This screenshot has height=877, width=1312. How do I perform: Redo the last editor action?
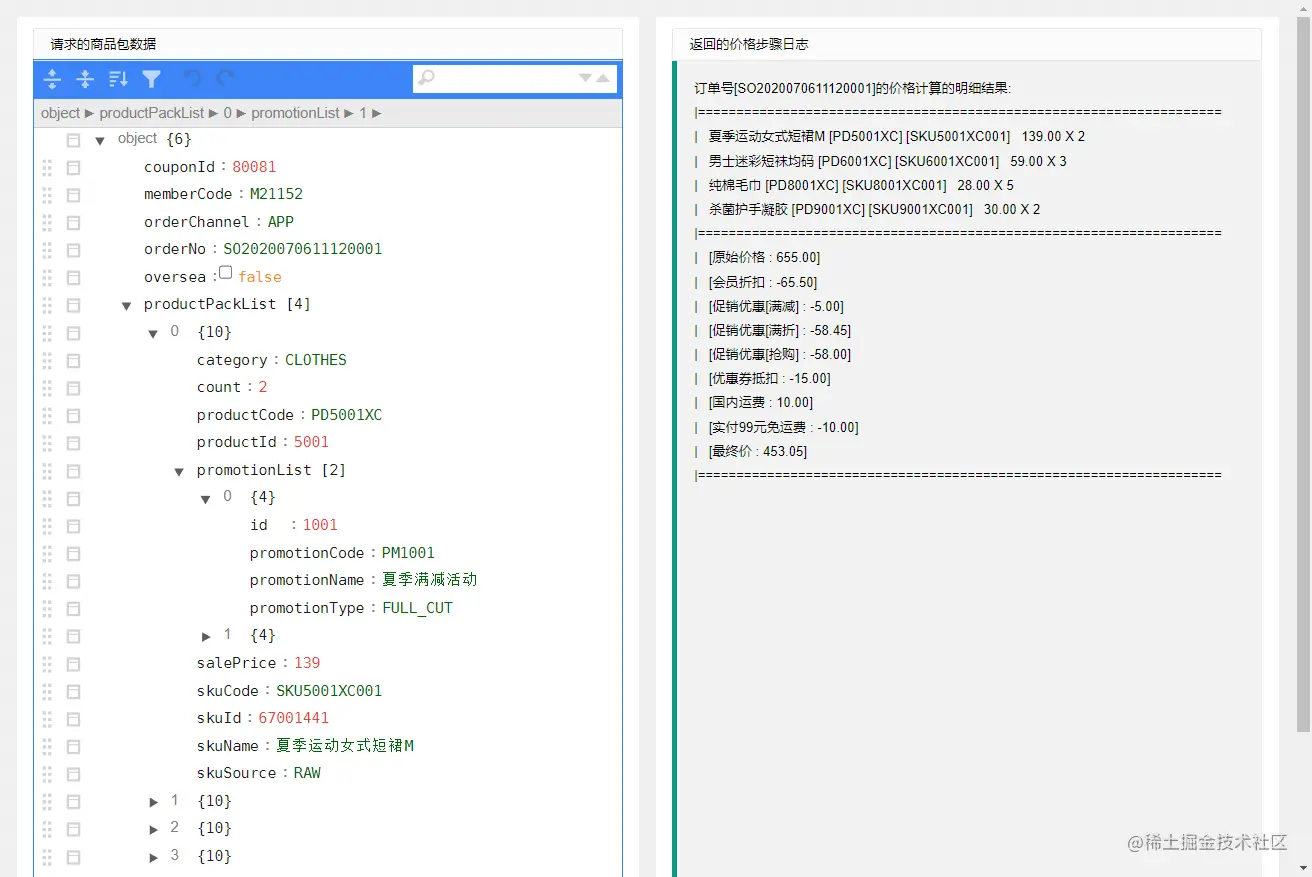click(x=226, y=78)
